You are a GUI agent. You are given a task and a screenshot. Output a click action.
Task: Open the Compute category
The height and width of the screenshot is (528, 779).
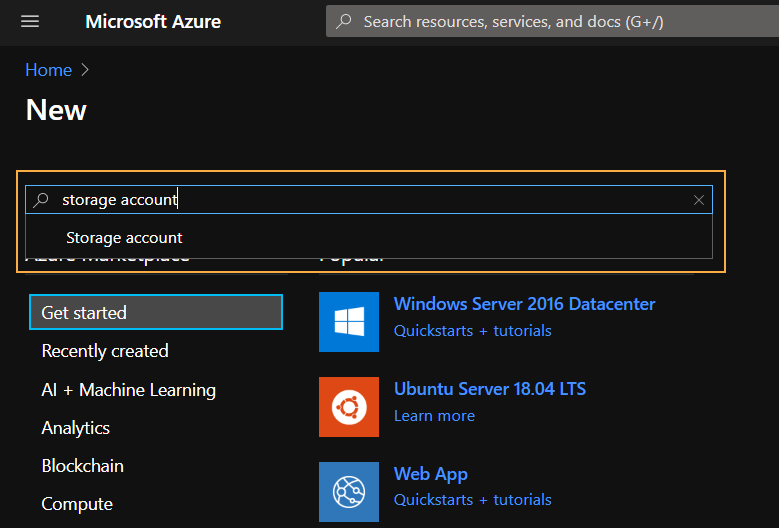(x=77, y=504)
